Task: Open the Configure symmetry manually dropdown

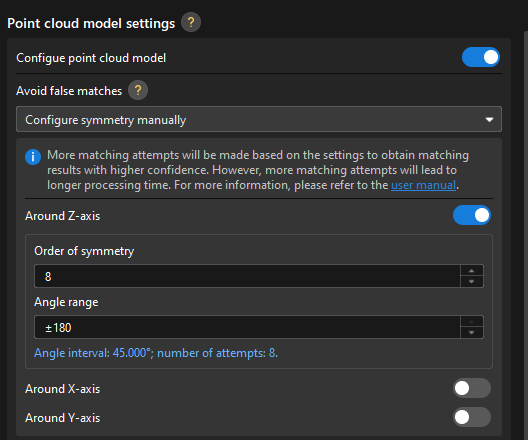Action: (x=259, y=120)
